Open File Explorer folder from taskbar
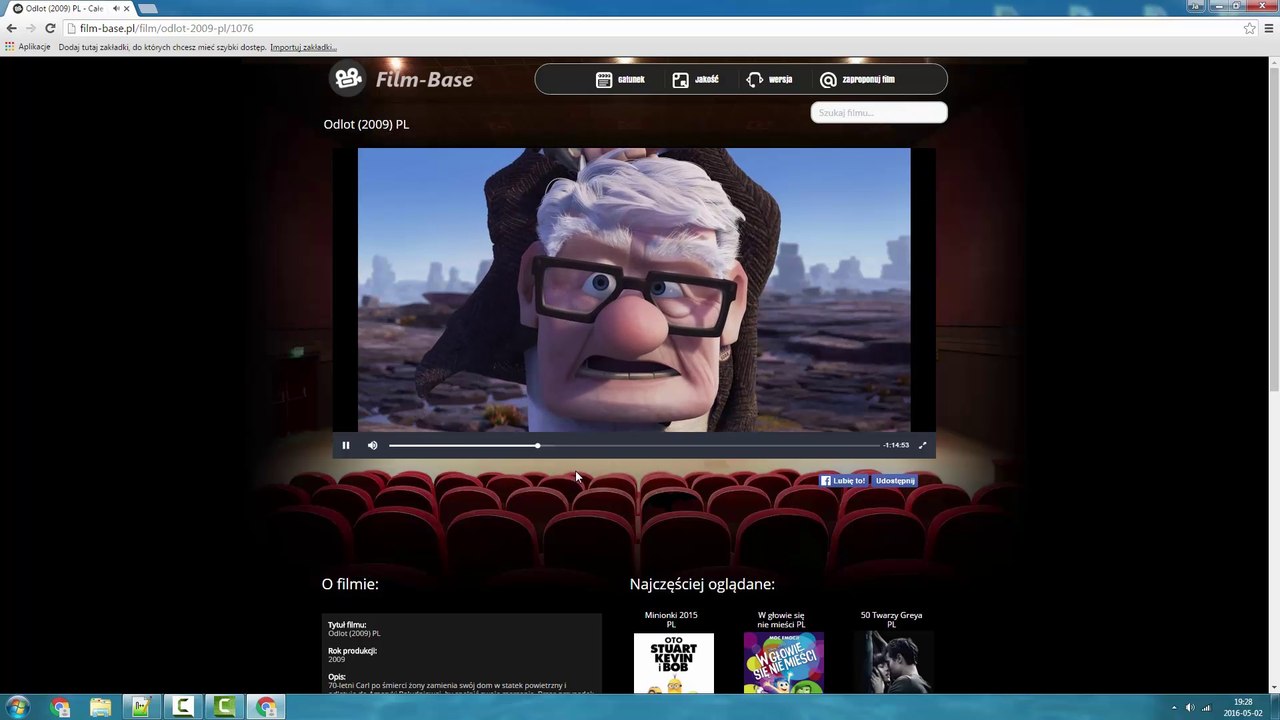Image resolution: width=1280 pixels, height=720 pixels. tap(101, 707)
